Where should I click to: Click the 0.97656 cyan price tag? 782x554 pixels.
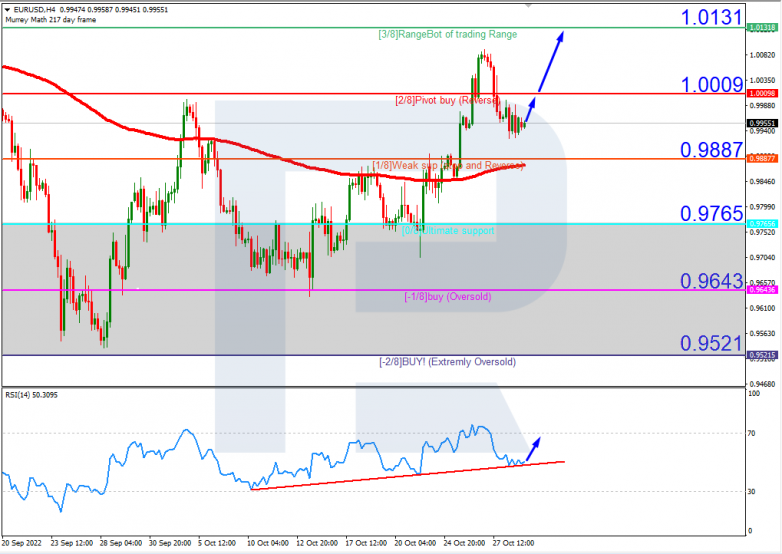click(763, 224)
